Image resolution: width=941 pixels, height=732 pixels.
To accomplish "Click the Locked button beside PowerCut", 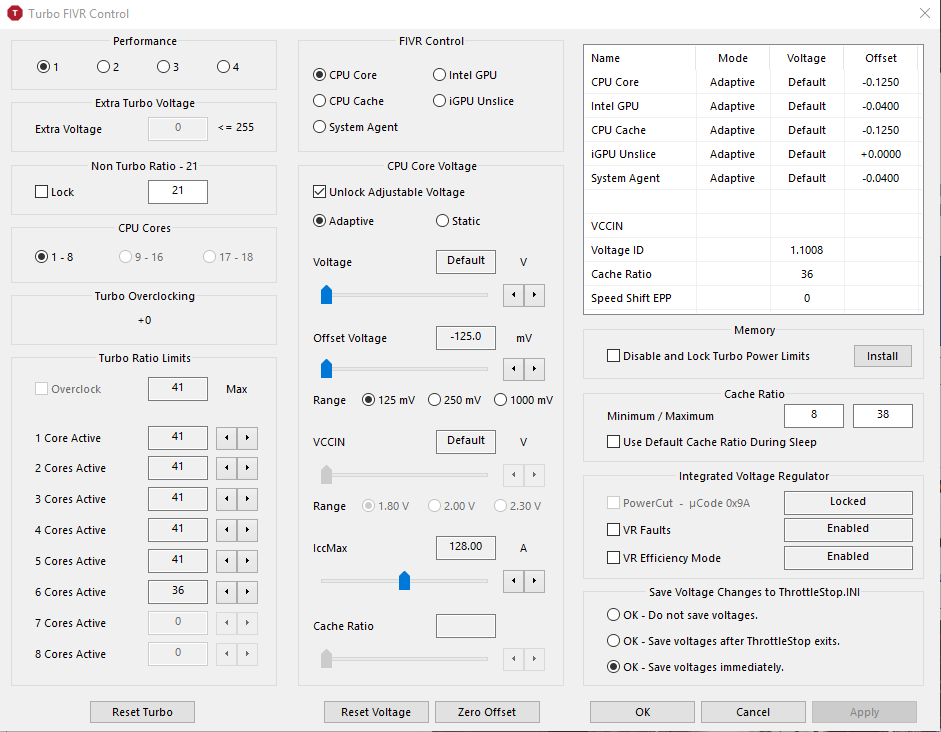I will (x=848, y=502).
